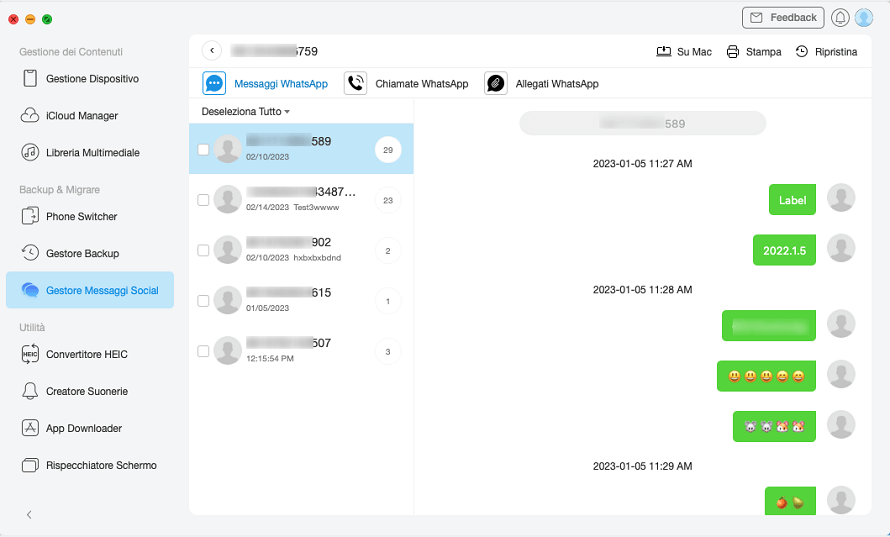The width and height of the screenshot is (890, 537).
Task: Collapse the left sidebar with the chevron
Action: [29, 514]
